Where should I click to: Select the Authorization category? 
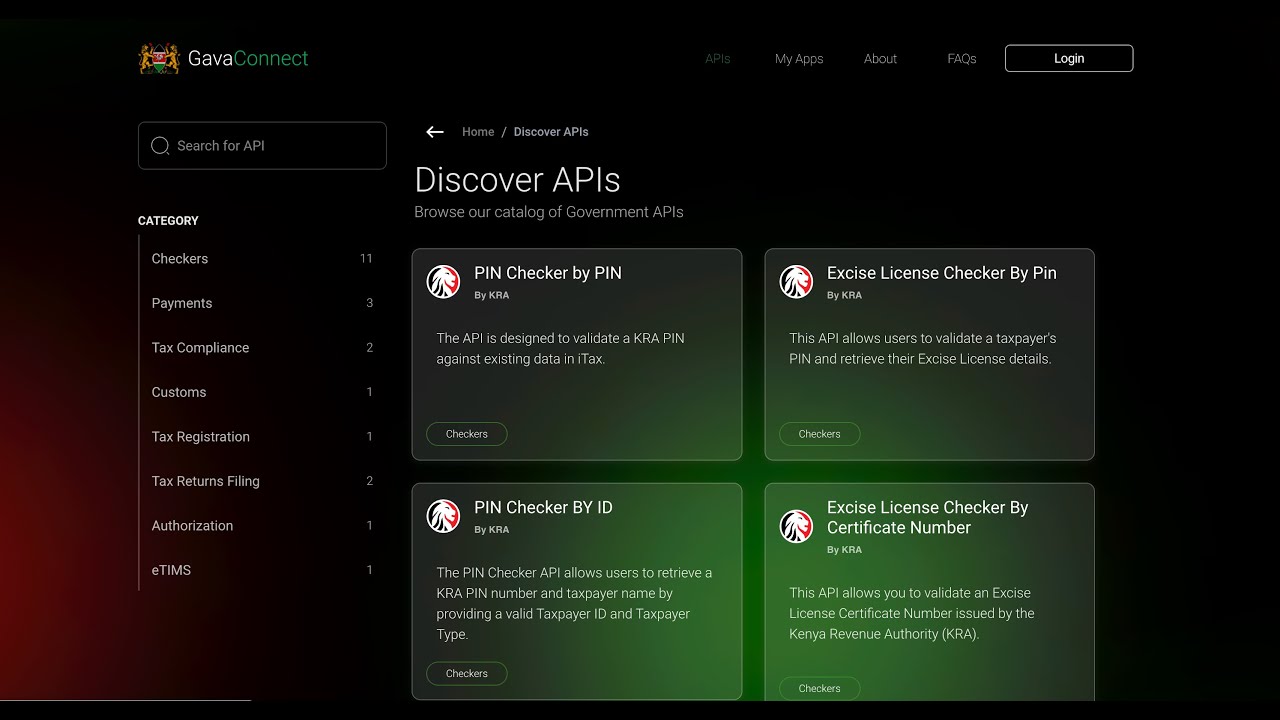[262, 526]
